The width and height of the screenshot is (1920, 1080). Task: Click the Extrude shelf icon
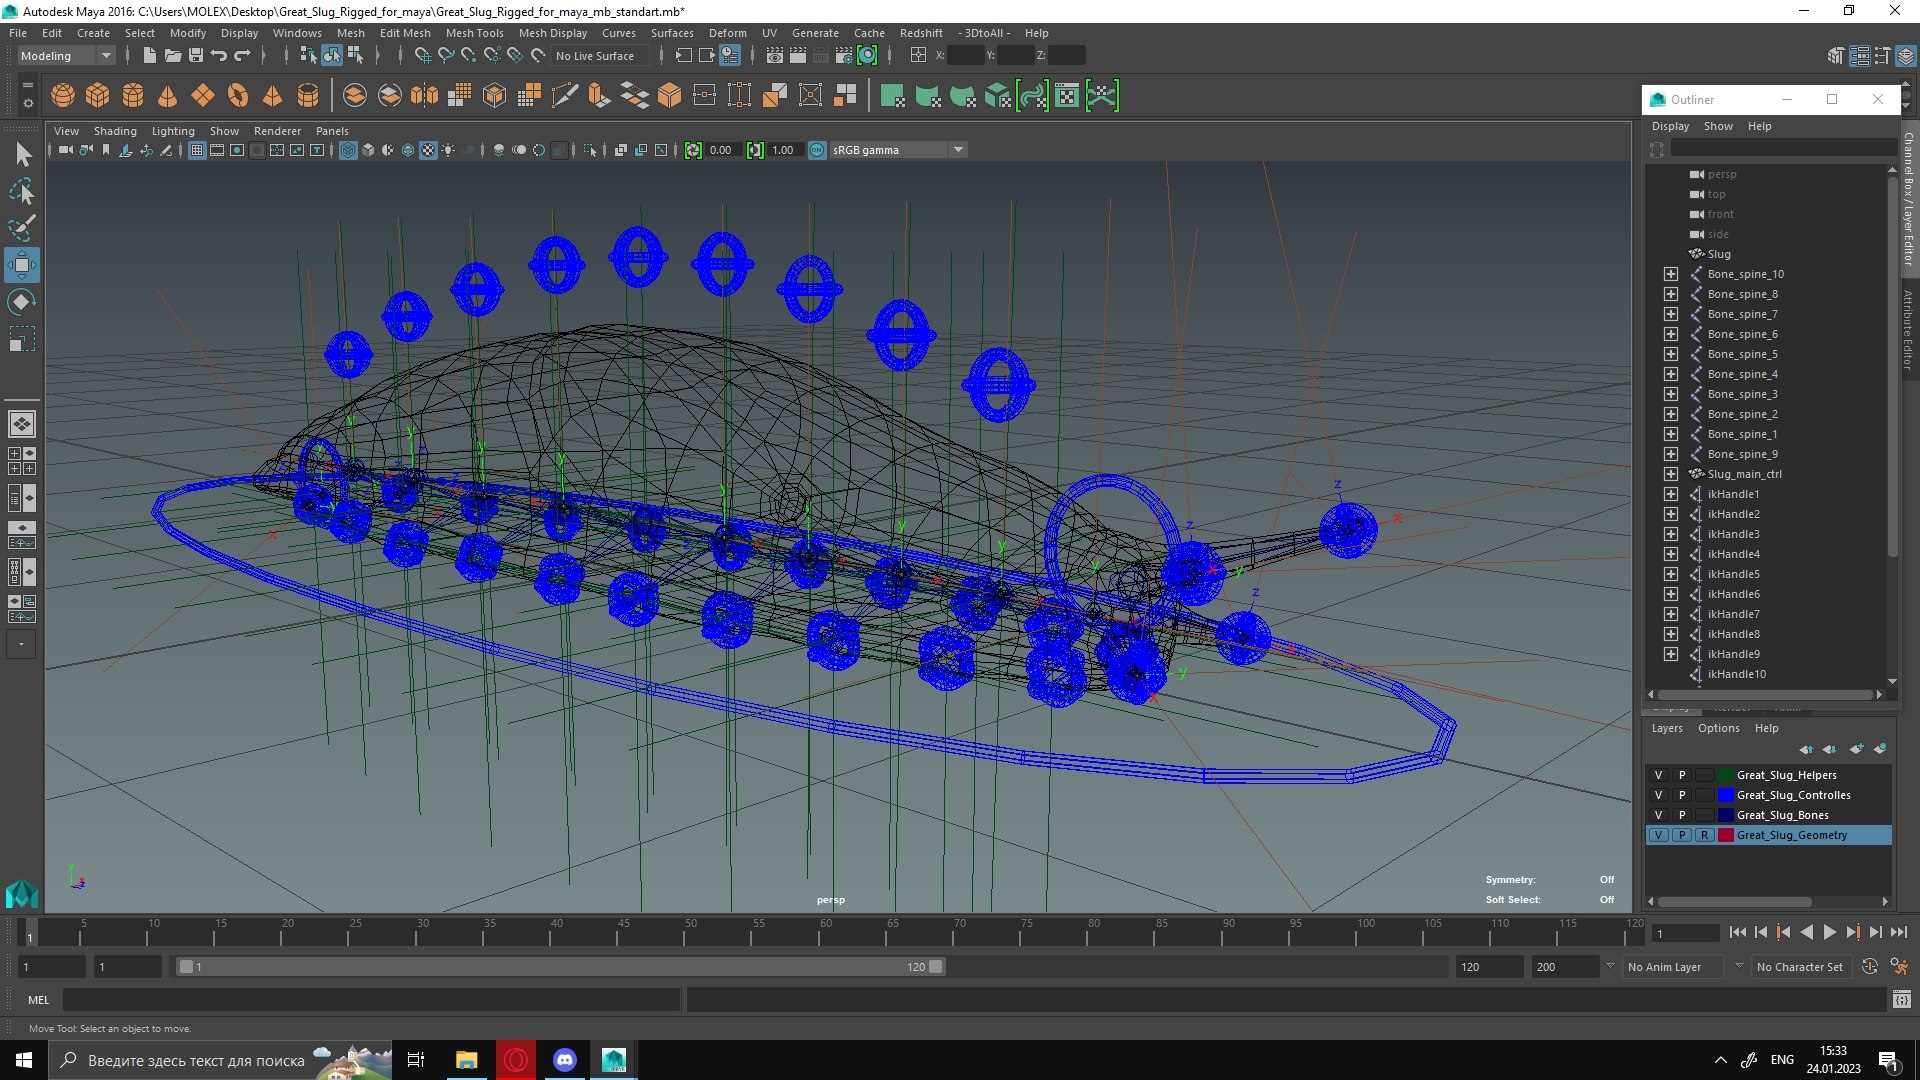[600, 95]
